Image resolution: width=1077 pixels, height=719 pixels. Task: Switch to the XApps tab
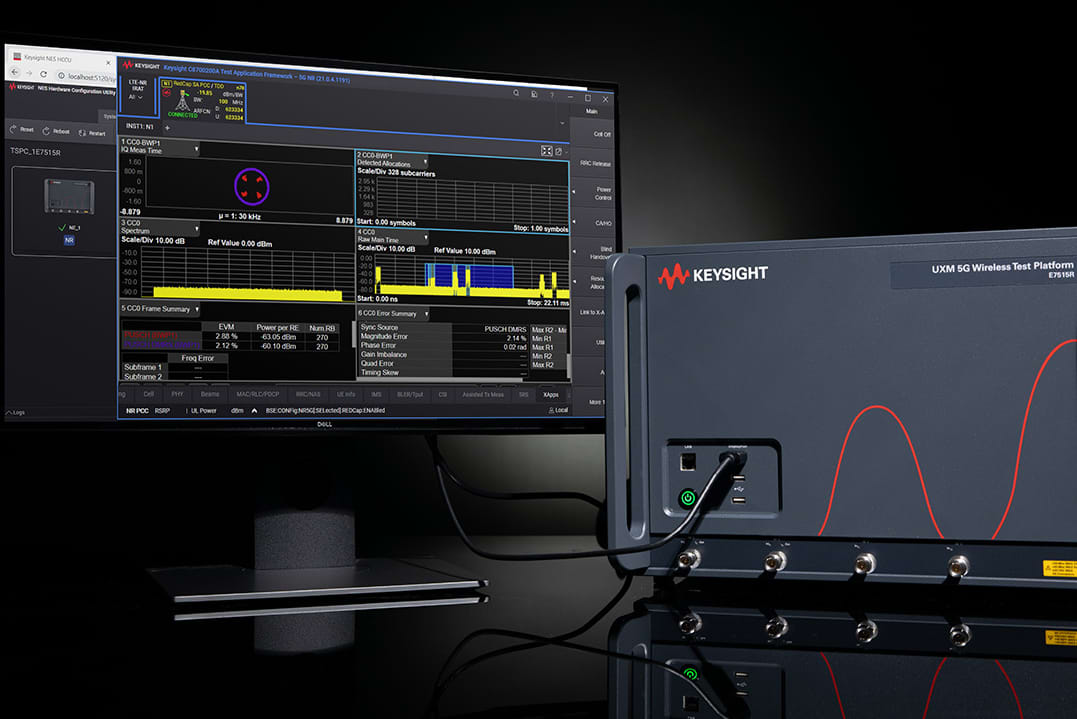tap(552, 394)
